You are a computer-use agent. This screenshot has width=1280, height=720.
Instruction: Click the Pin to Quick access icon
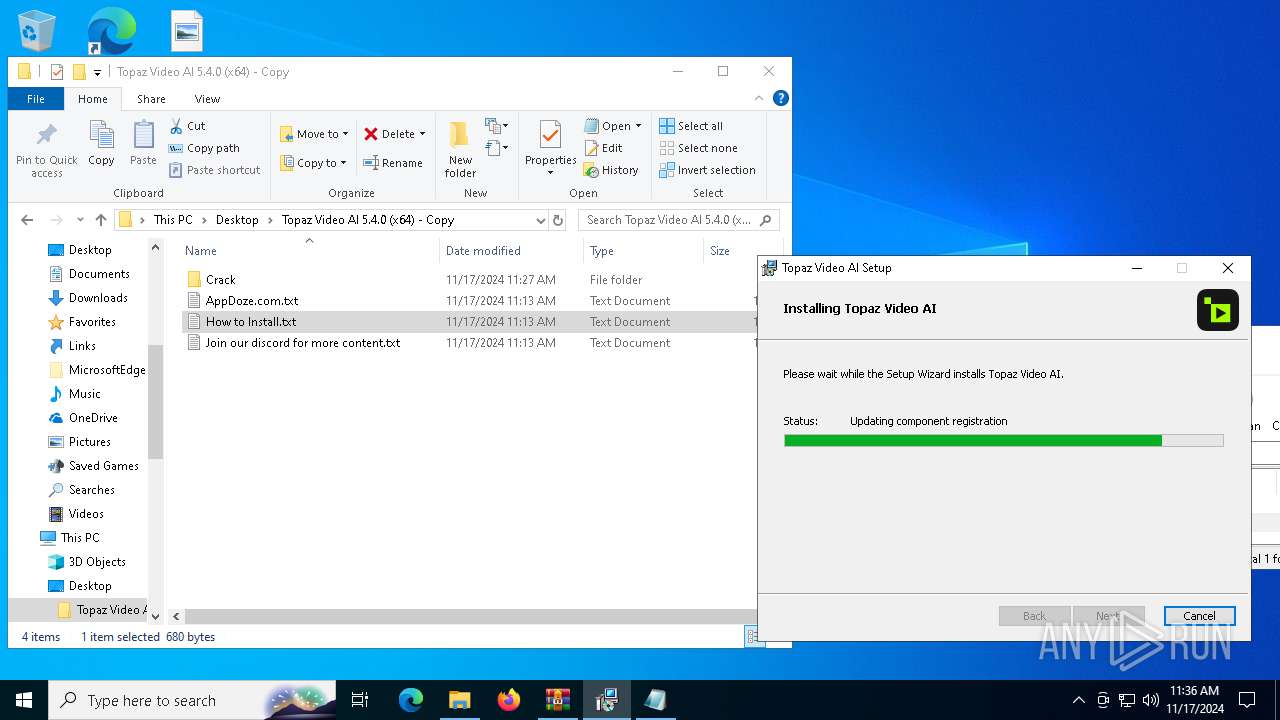pyautogui.click(x=46, y=135)
